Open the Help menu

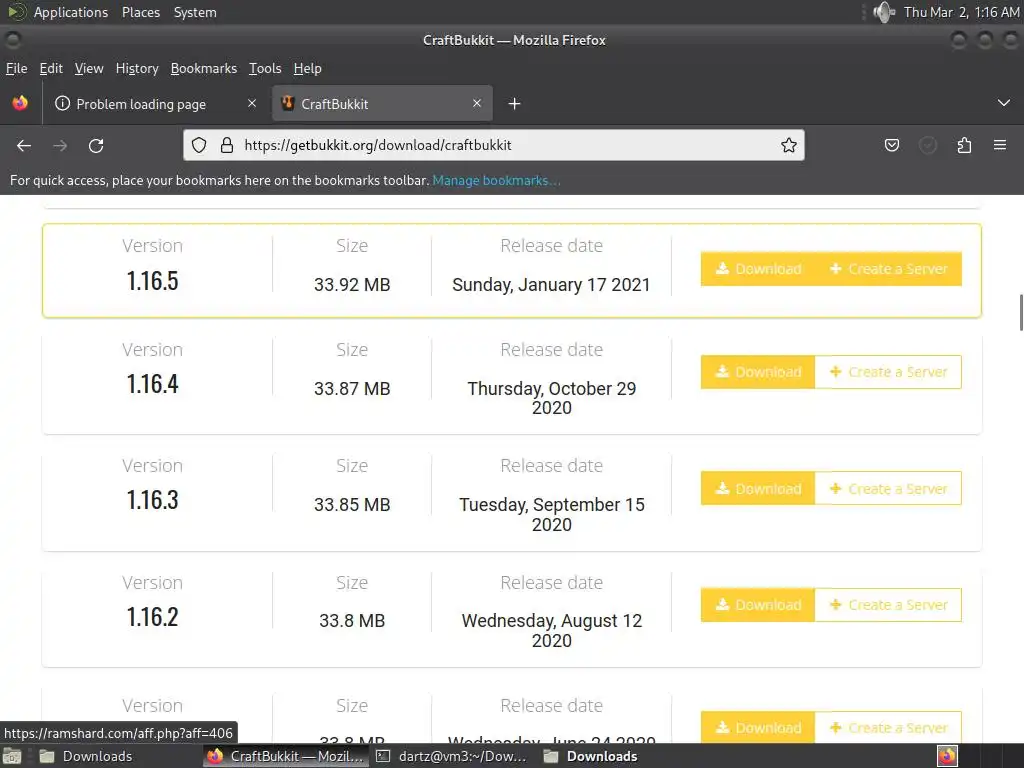[308, 69]
